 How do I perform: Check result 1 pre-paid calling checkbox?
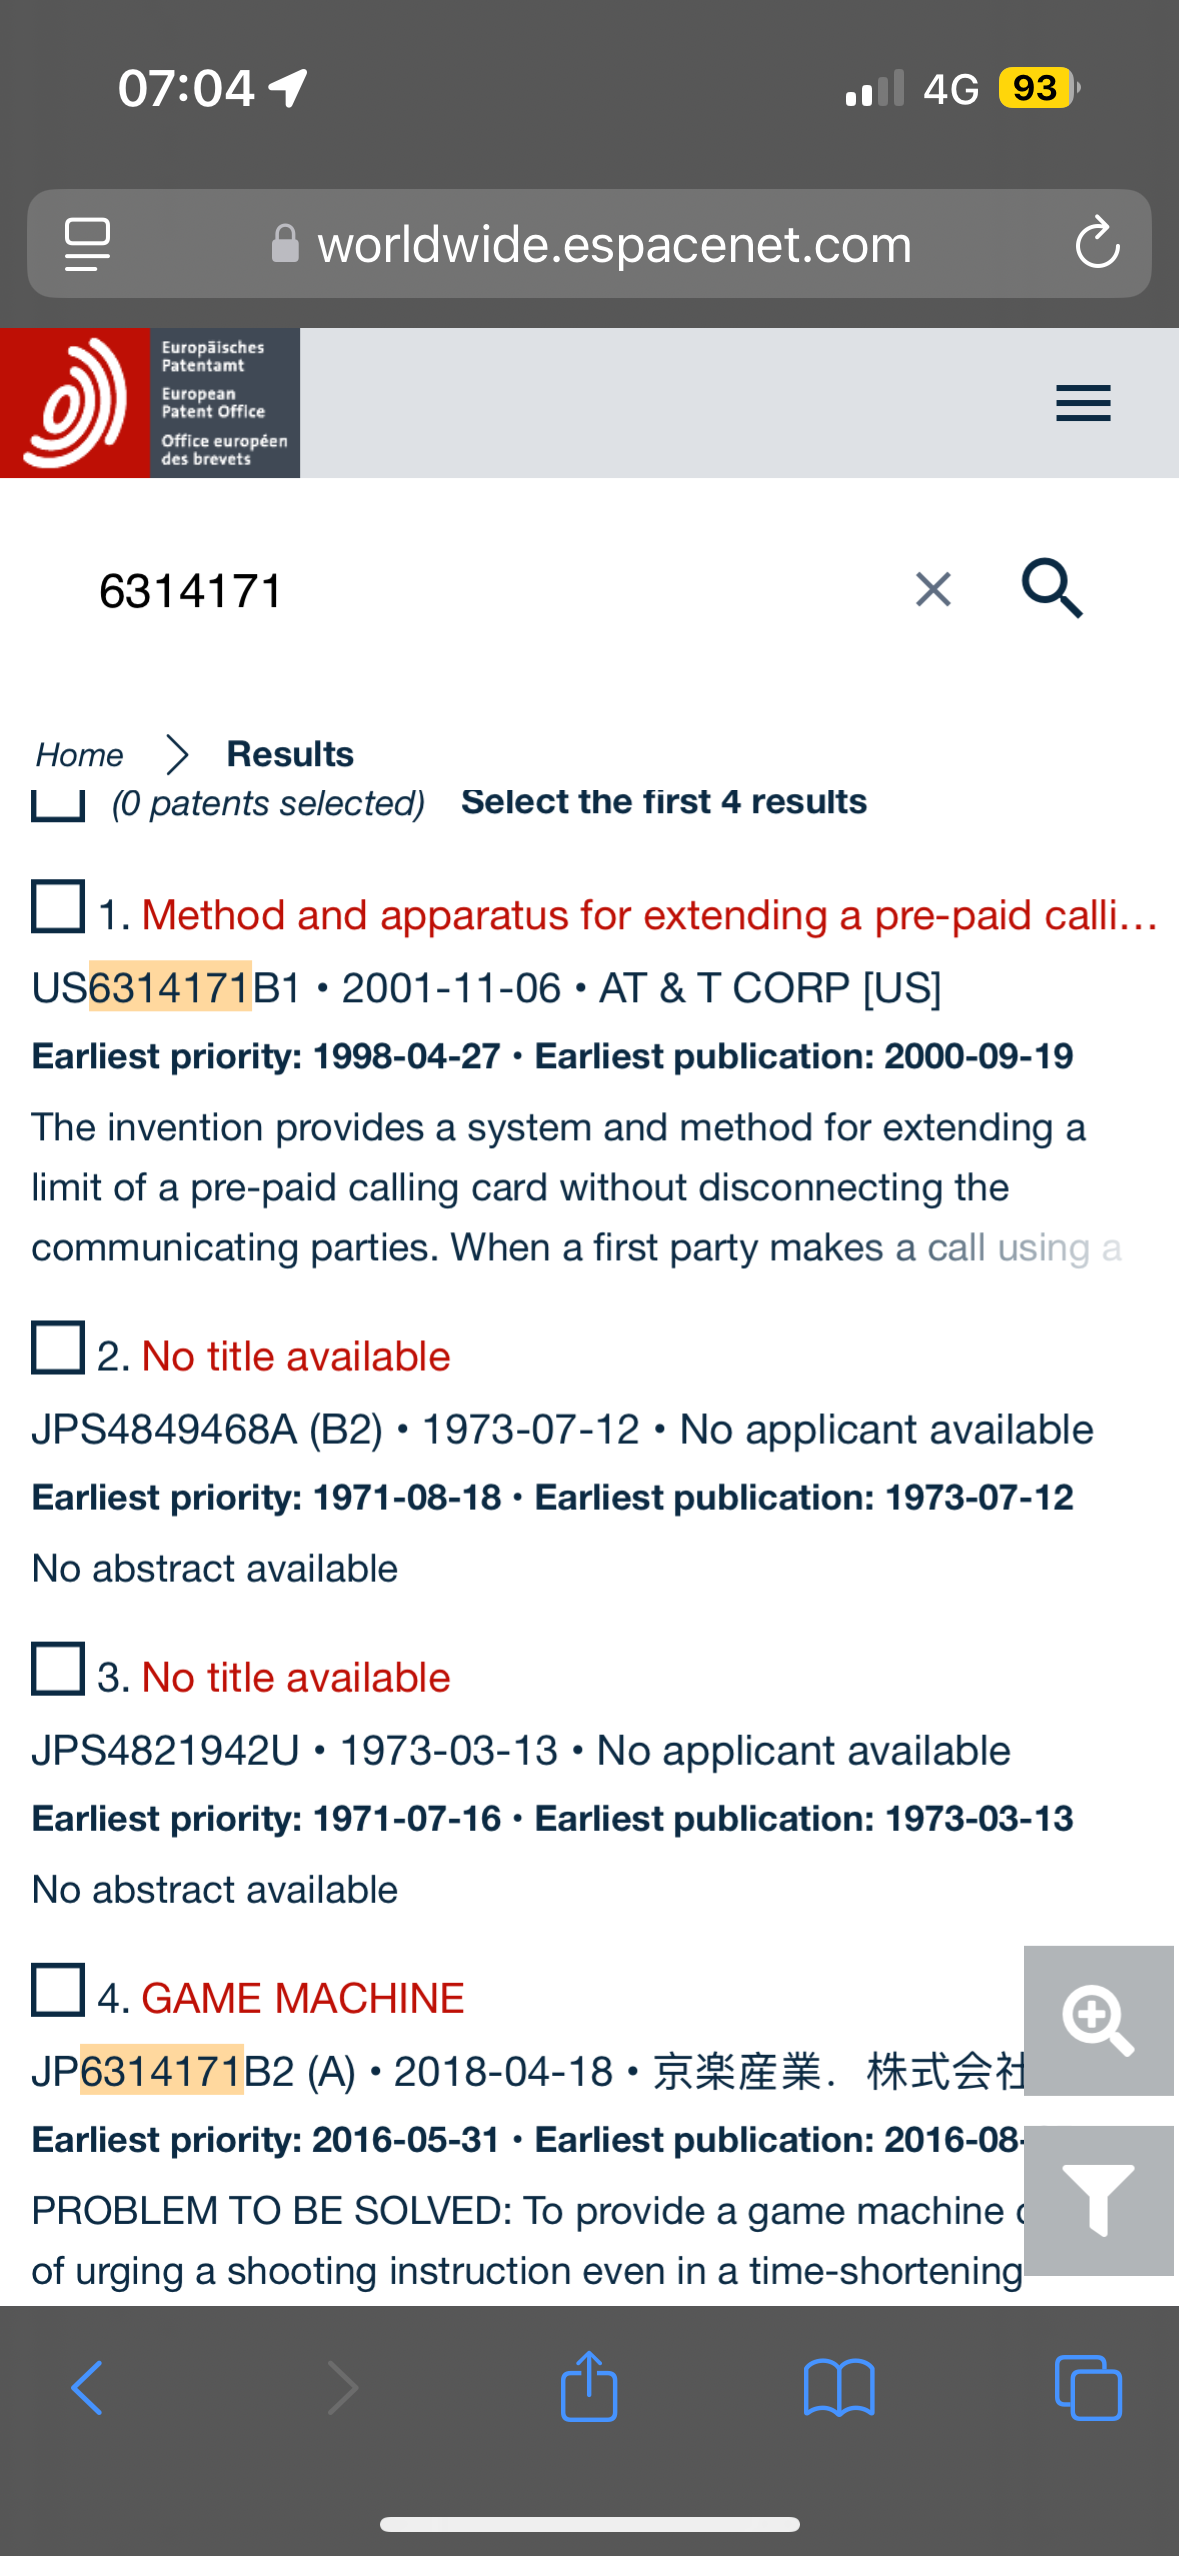(58, 906)
